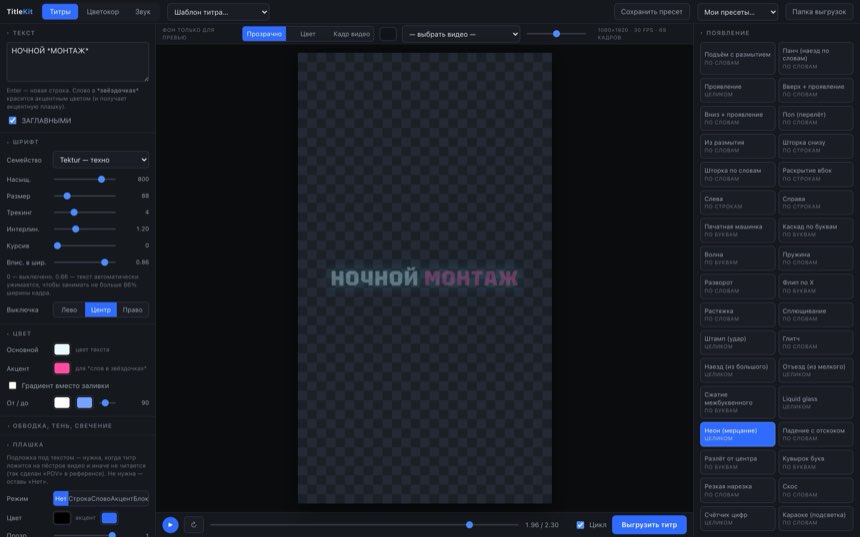Open the Акцент pink color swatch
860x537 pixels.
pos(62,368)
